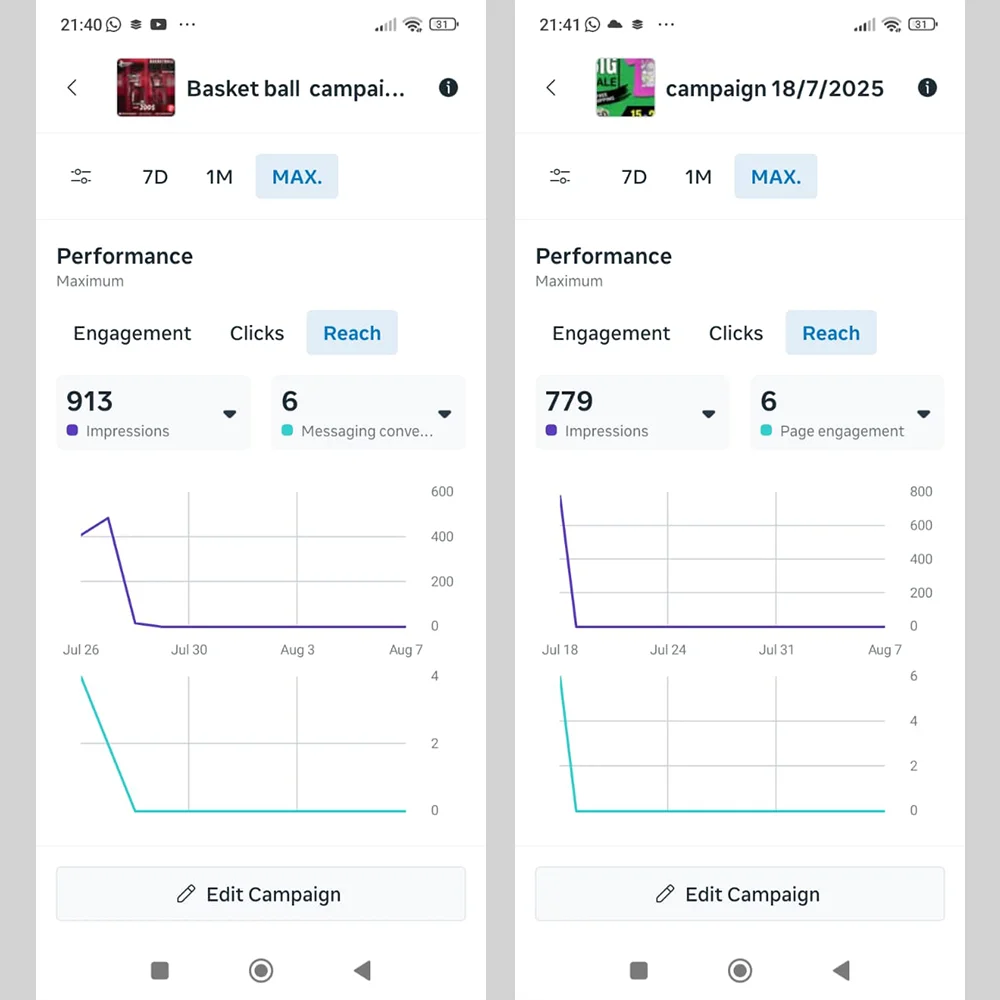Click Aug 3 gridline on Basket ball impressions chart
Screen dimensions: 1000x1000
coord(297,560)
